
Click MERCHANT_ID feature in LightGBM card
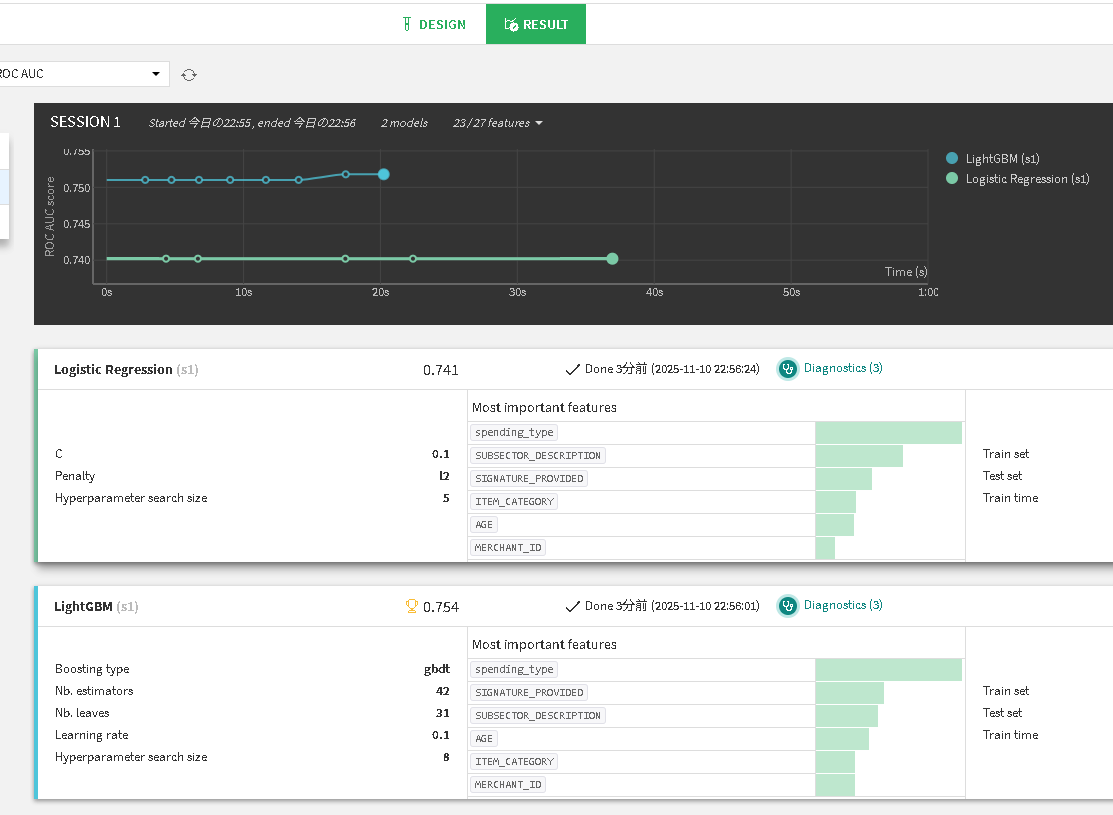point(508,785)
